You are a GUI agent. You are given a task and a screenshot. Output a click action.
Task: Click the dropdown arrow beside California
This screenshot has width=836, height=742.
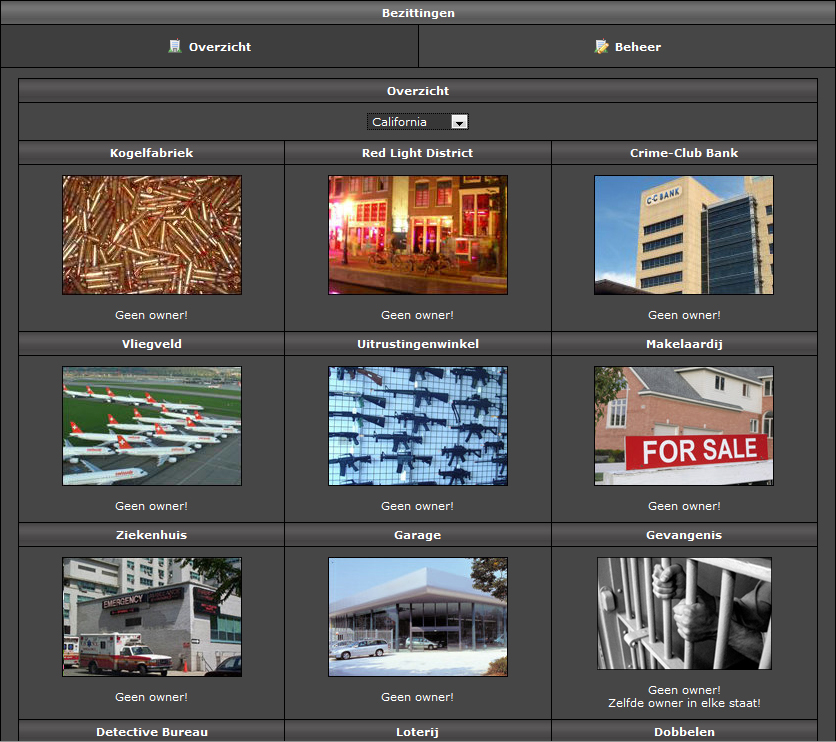[459, 122]
